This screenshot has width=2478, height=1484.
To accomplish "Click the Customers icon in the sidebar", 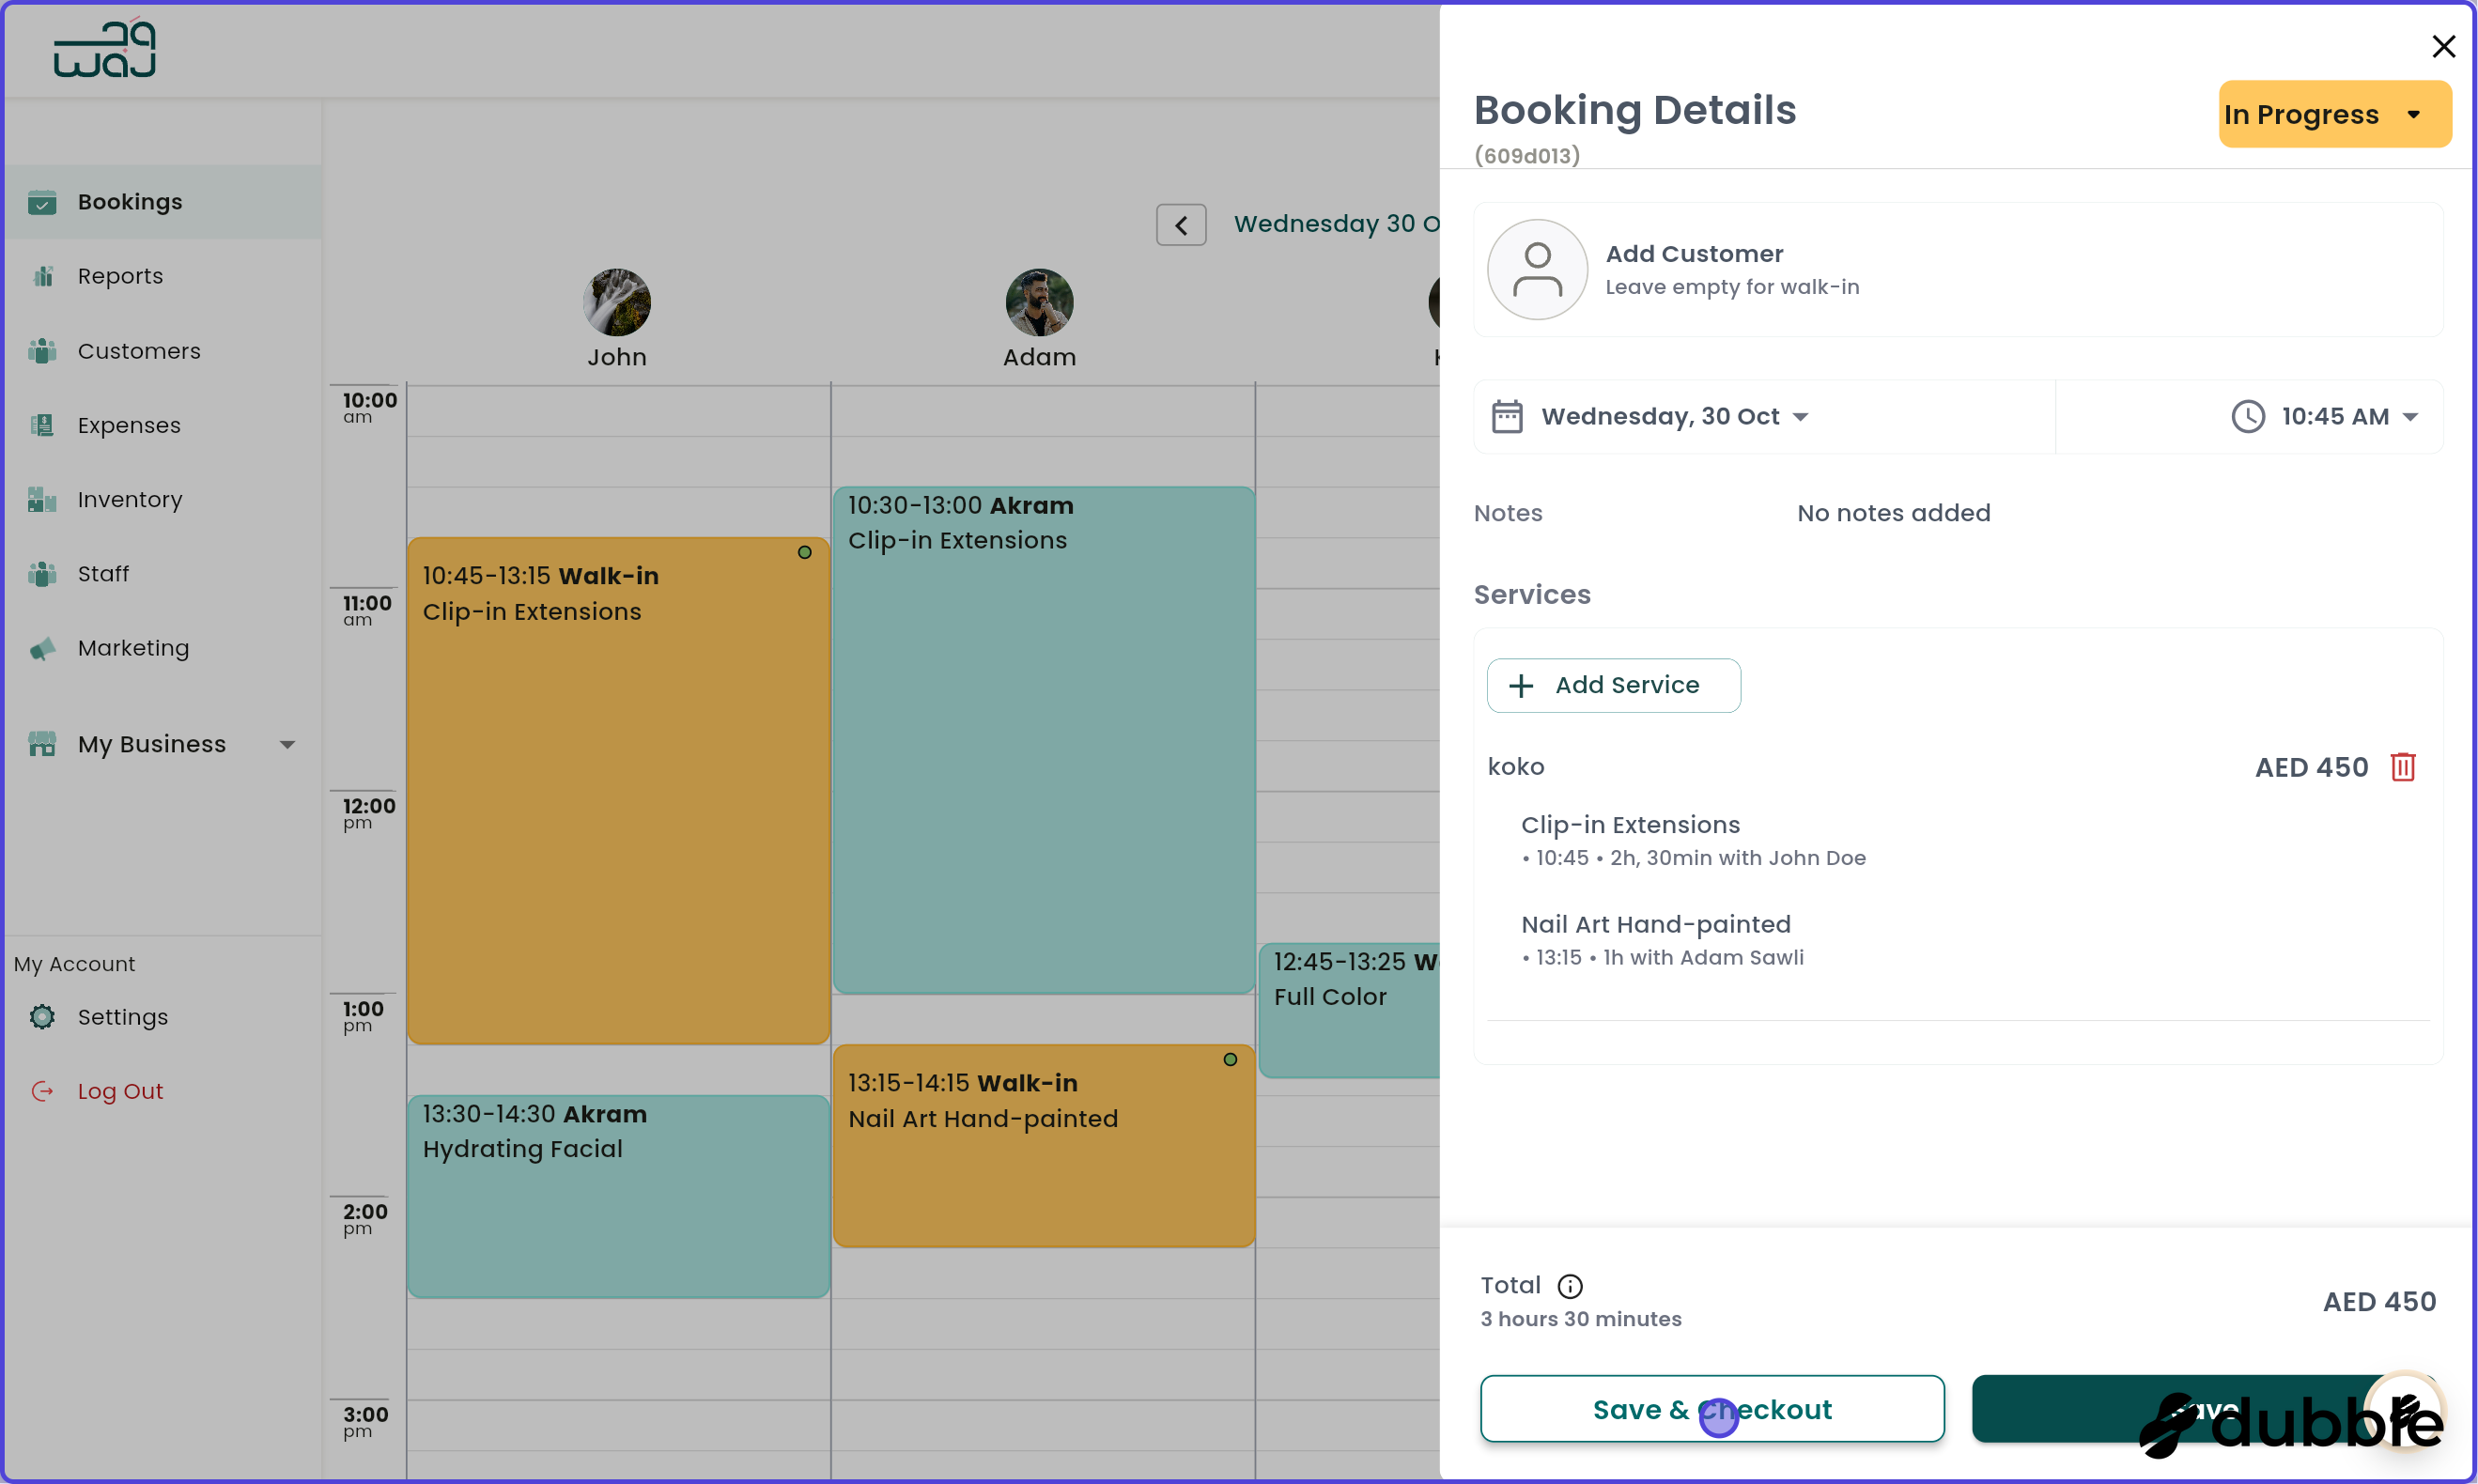I will click(42, 351).
